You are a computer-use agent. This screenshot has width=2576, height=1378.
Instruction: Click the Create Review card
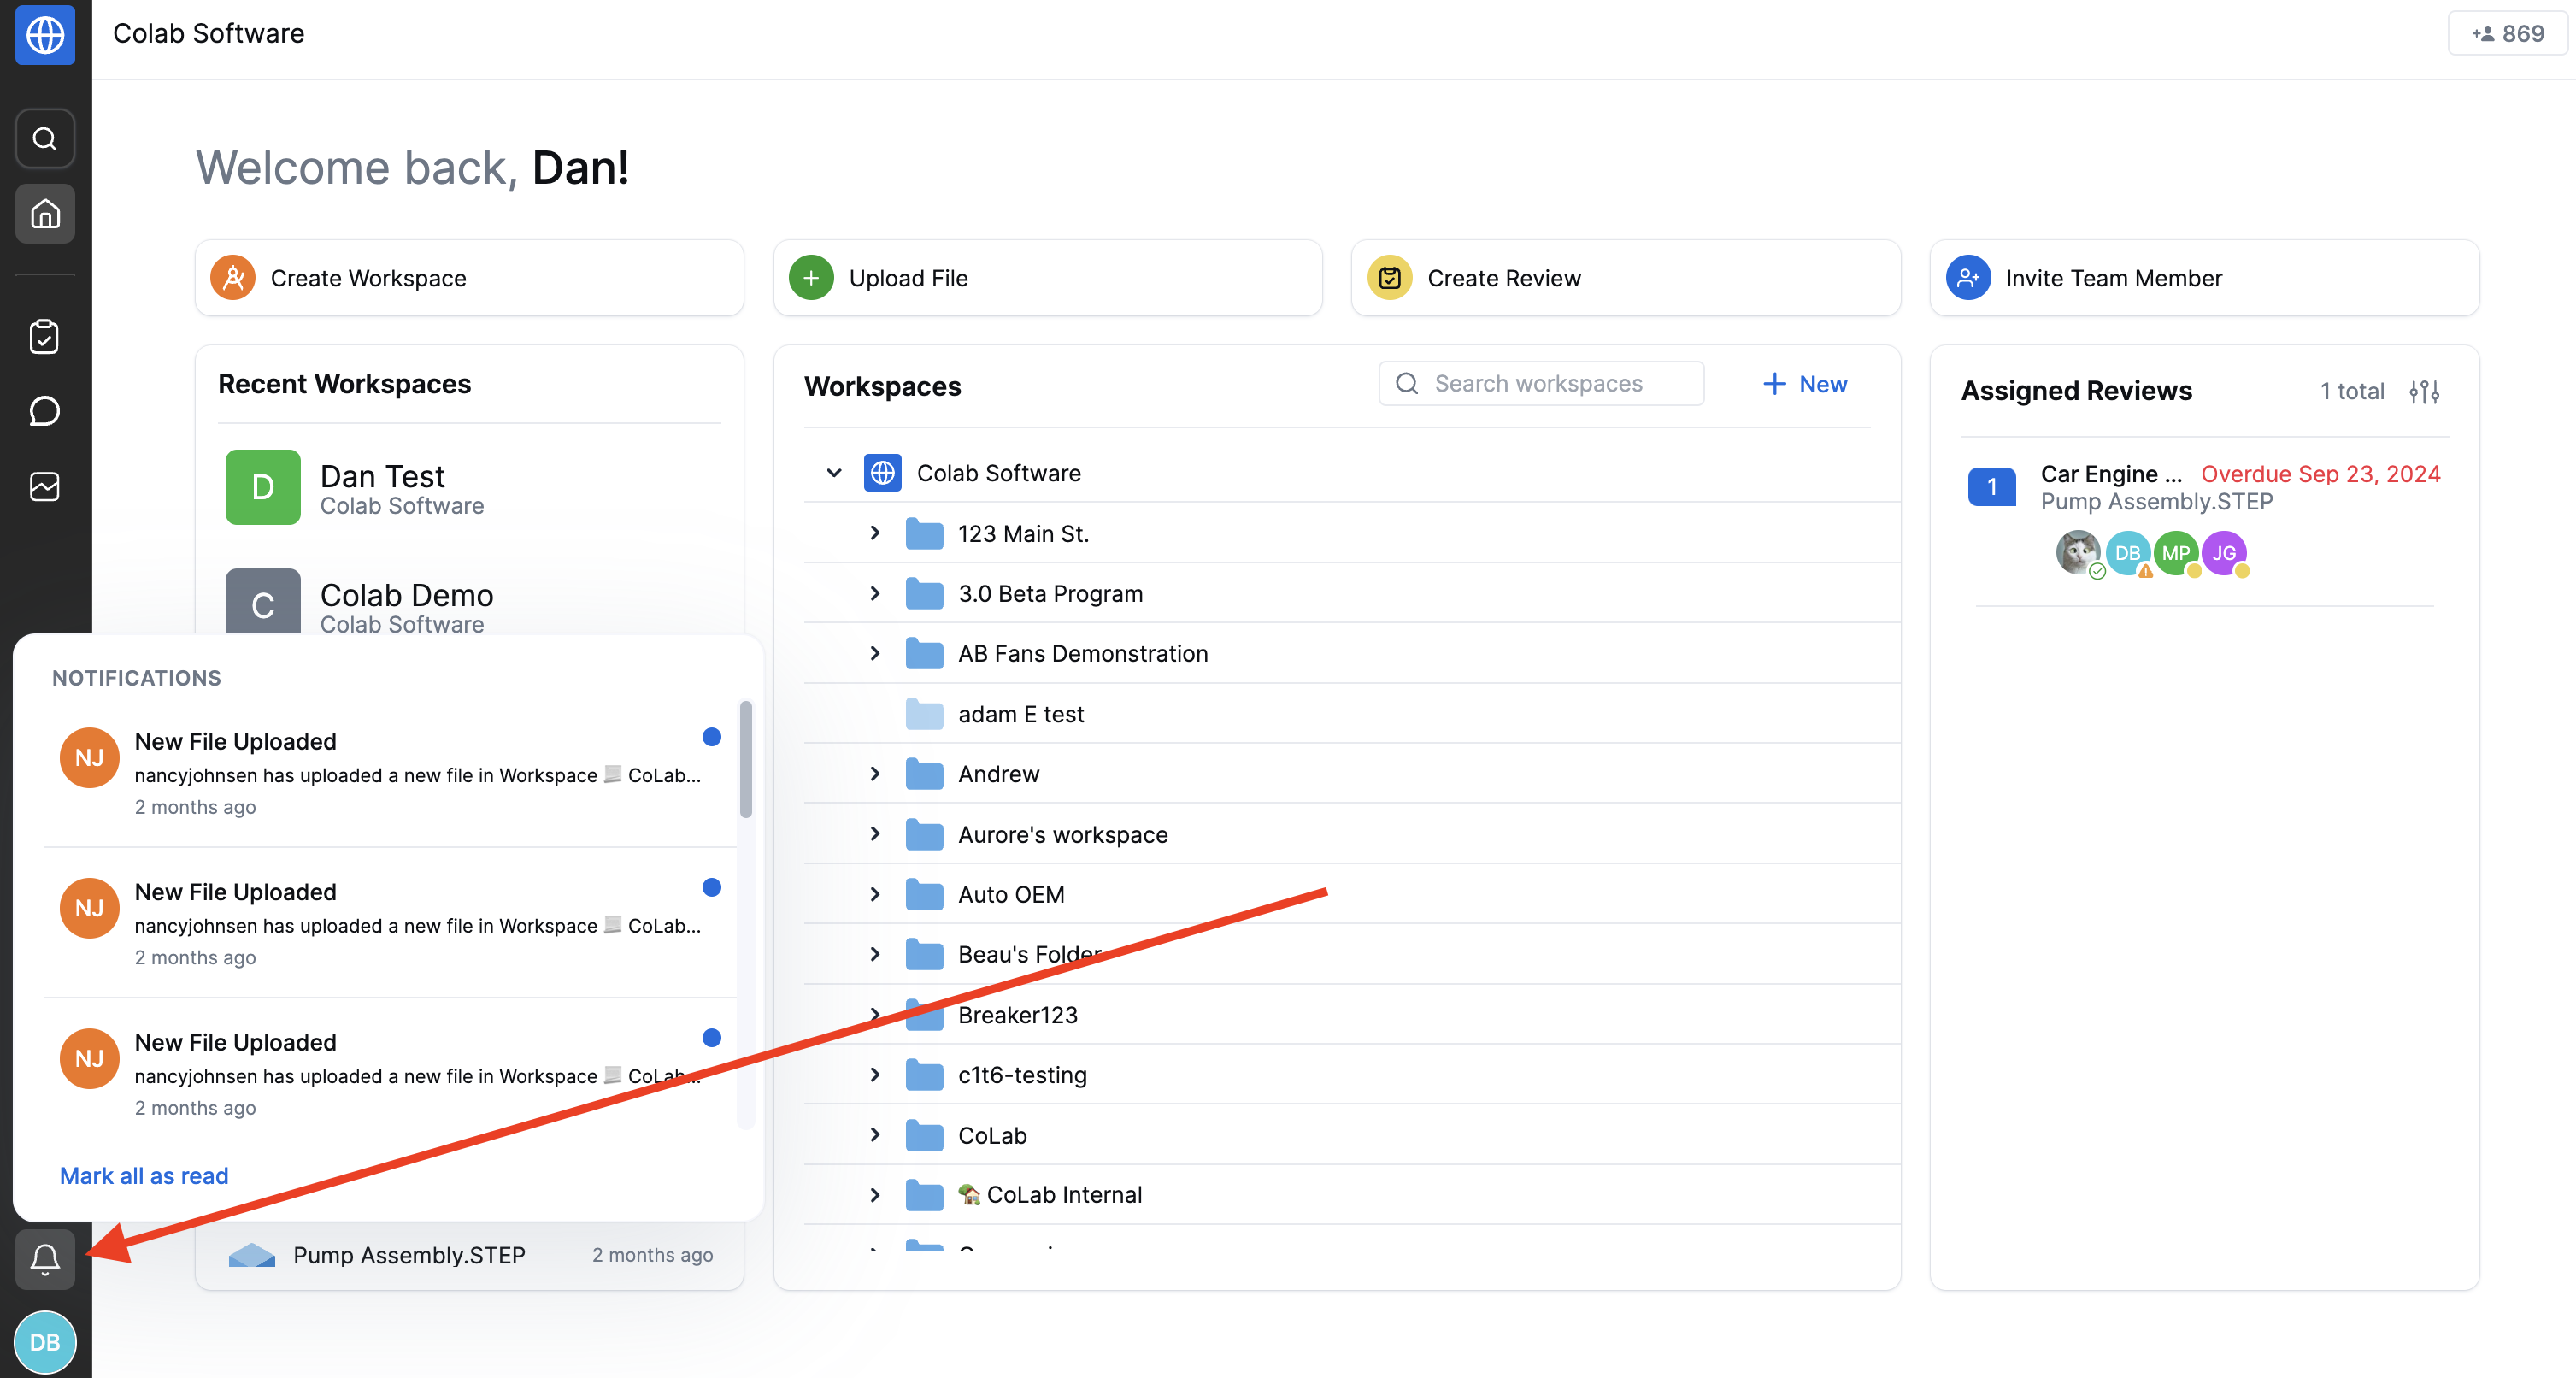click(x=1625, y=277)
